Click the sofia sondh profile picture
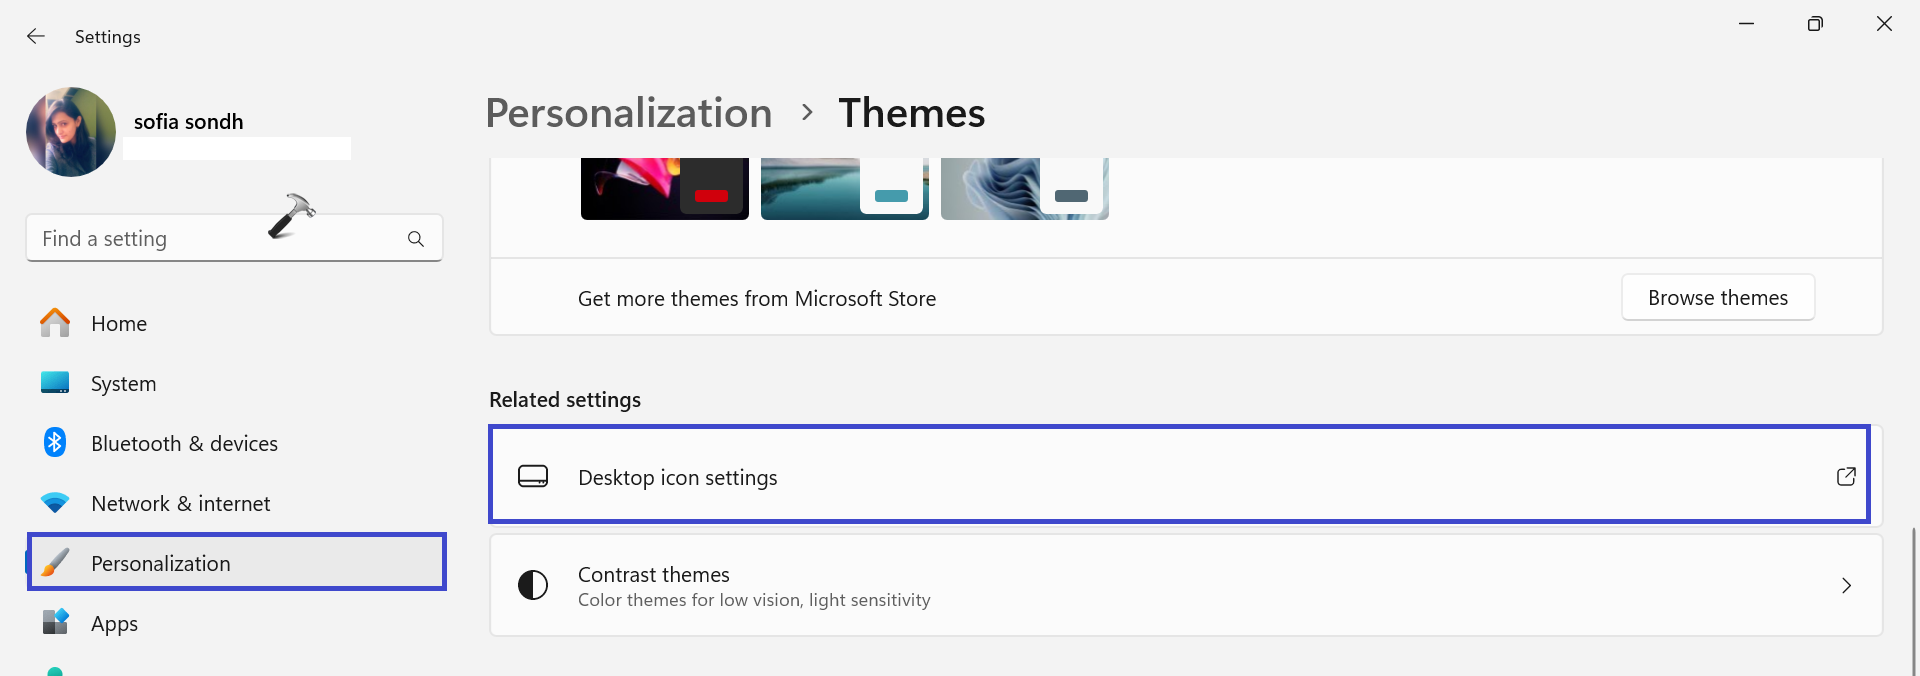 pos(71,132)
